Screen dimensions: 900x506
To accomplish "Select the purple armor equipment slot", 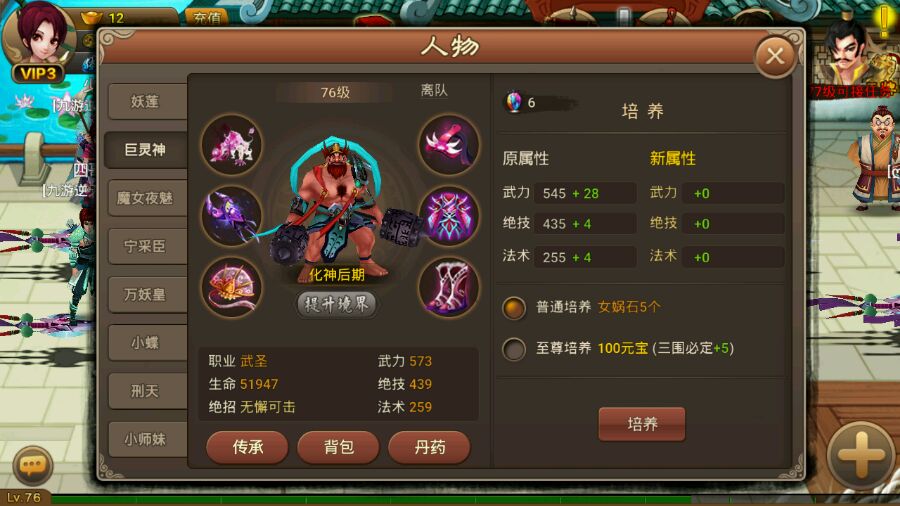I will 449,216.
